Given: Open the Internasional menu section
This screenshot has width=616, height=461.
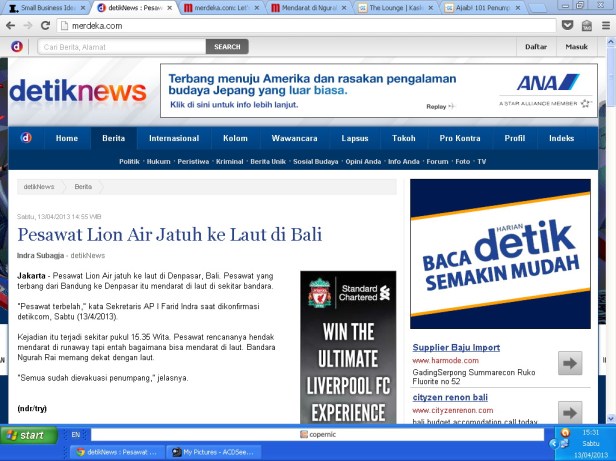Looking at the screenshot, I should (x=173, y=138).
